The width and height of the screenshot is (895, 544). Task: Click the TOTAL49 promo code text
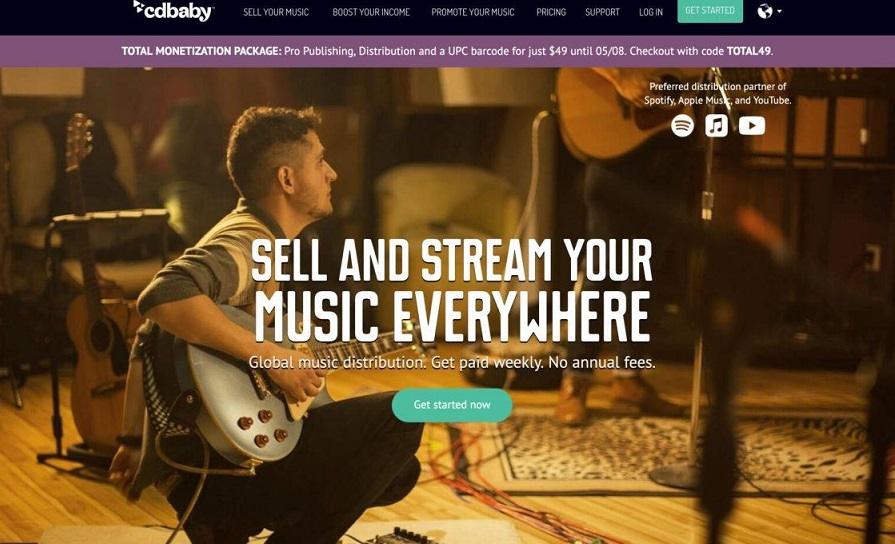click(x=748, y=51)
